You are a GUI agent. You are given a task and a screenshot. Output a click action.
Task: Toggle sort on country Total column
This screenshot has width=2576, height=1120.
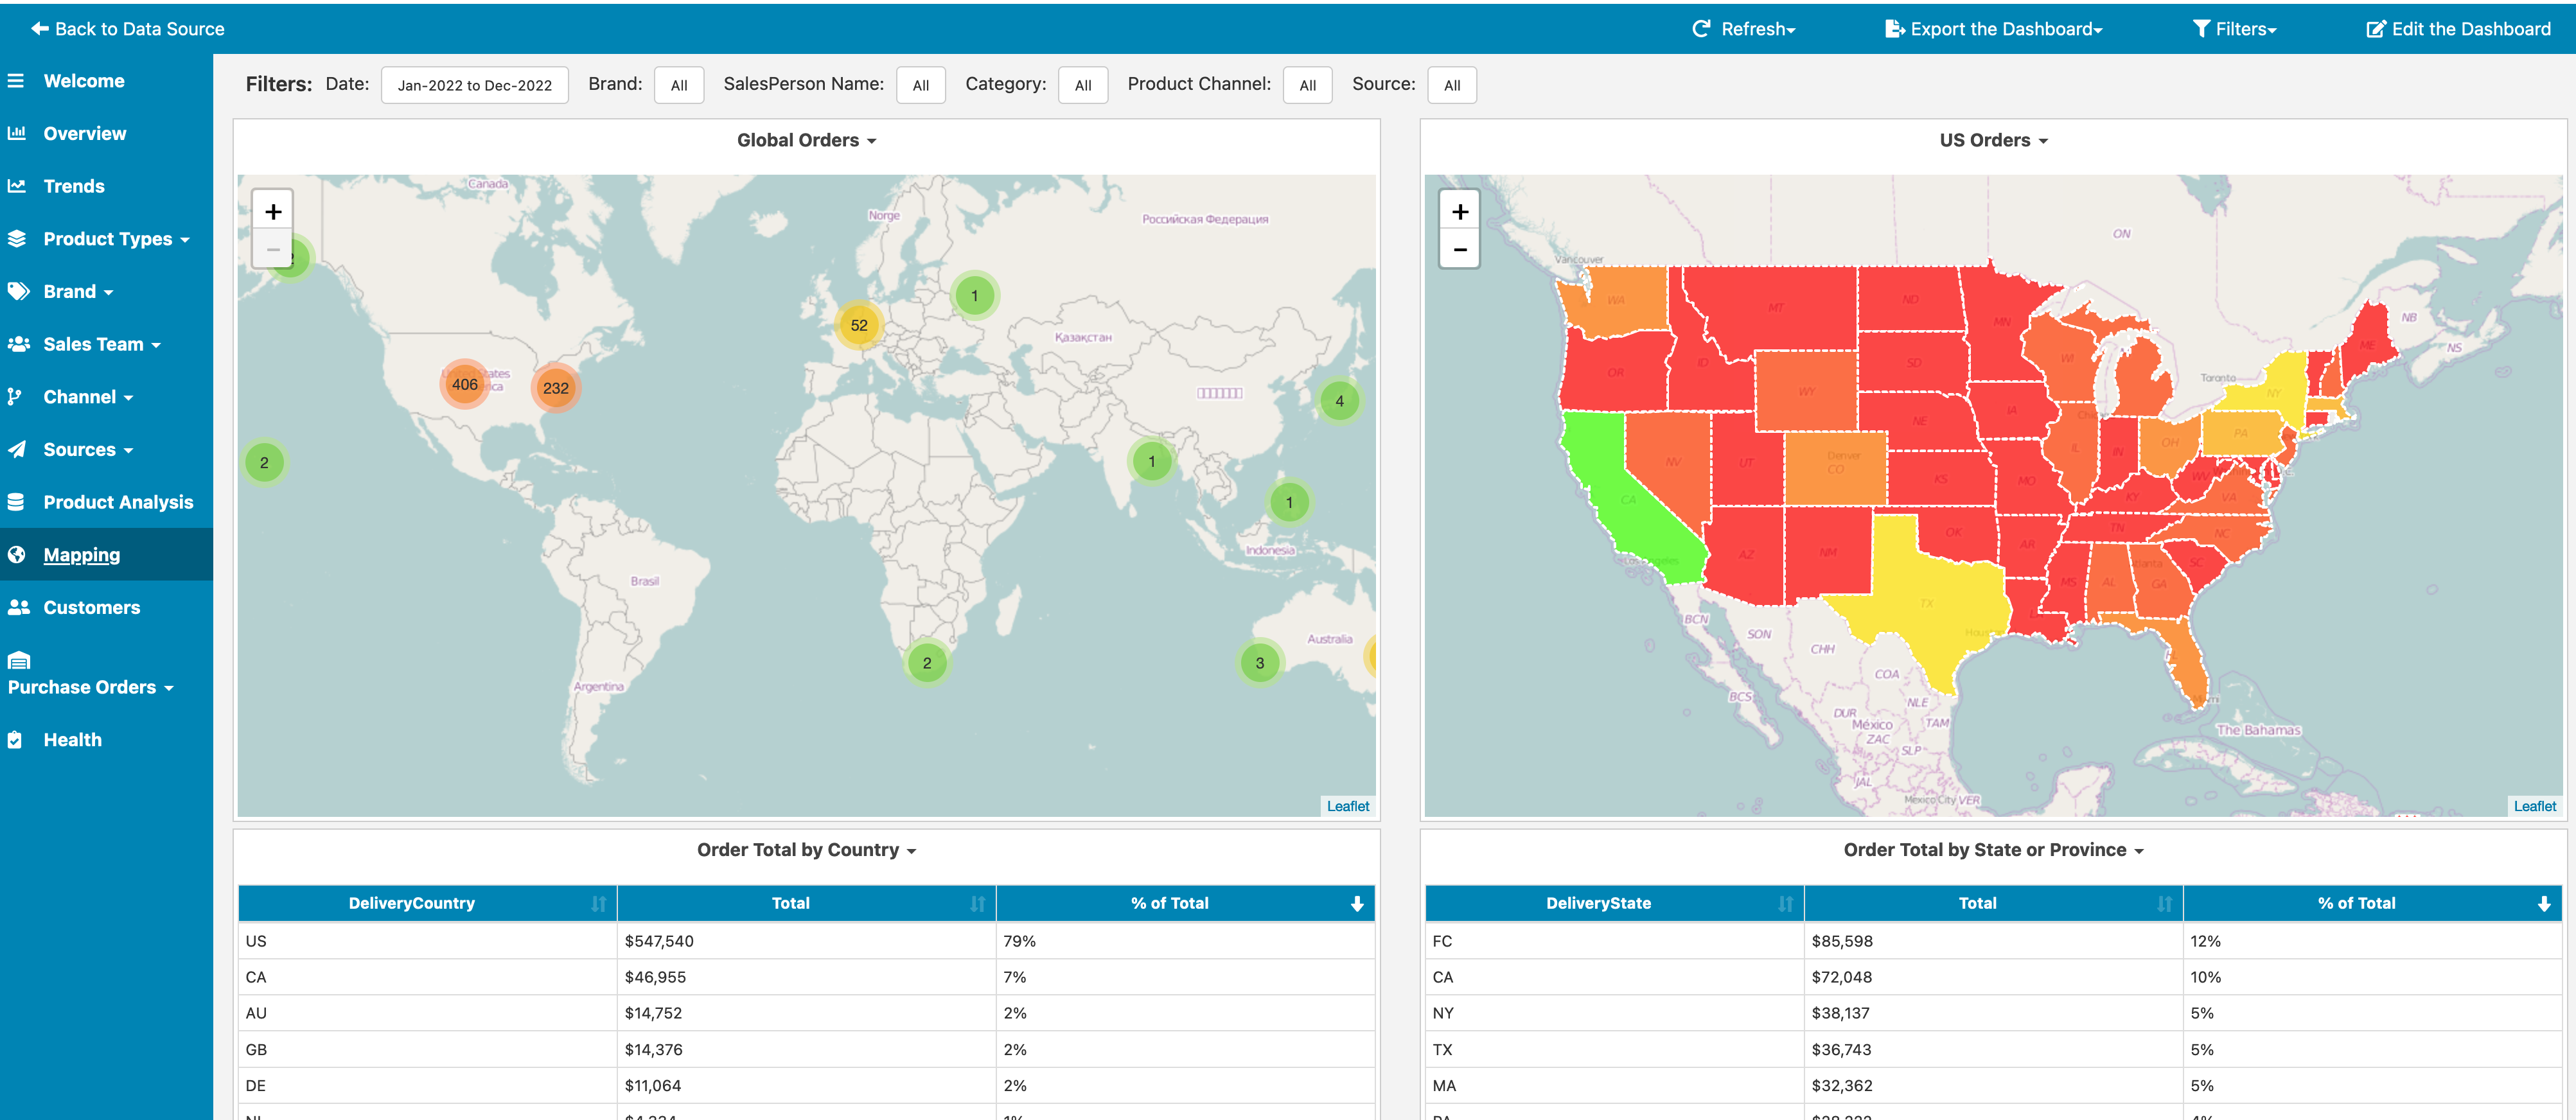coord(977,903)
